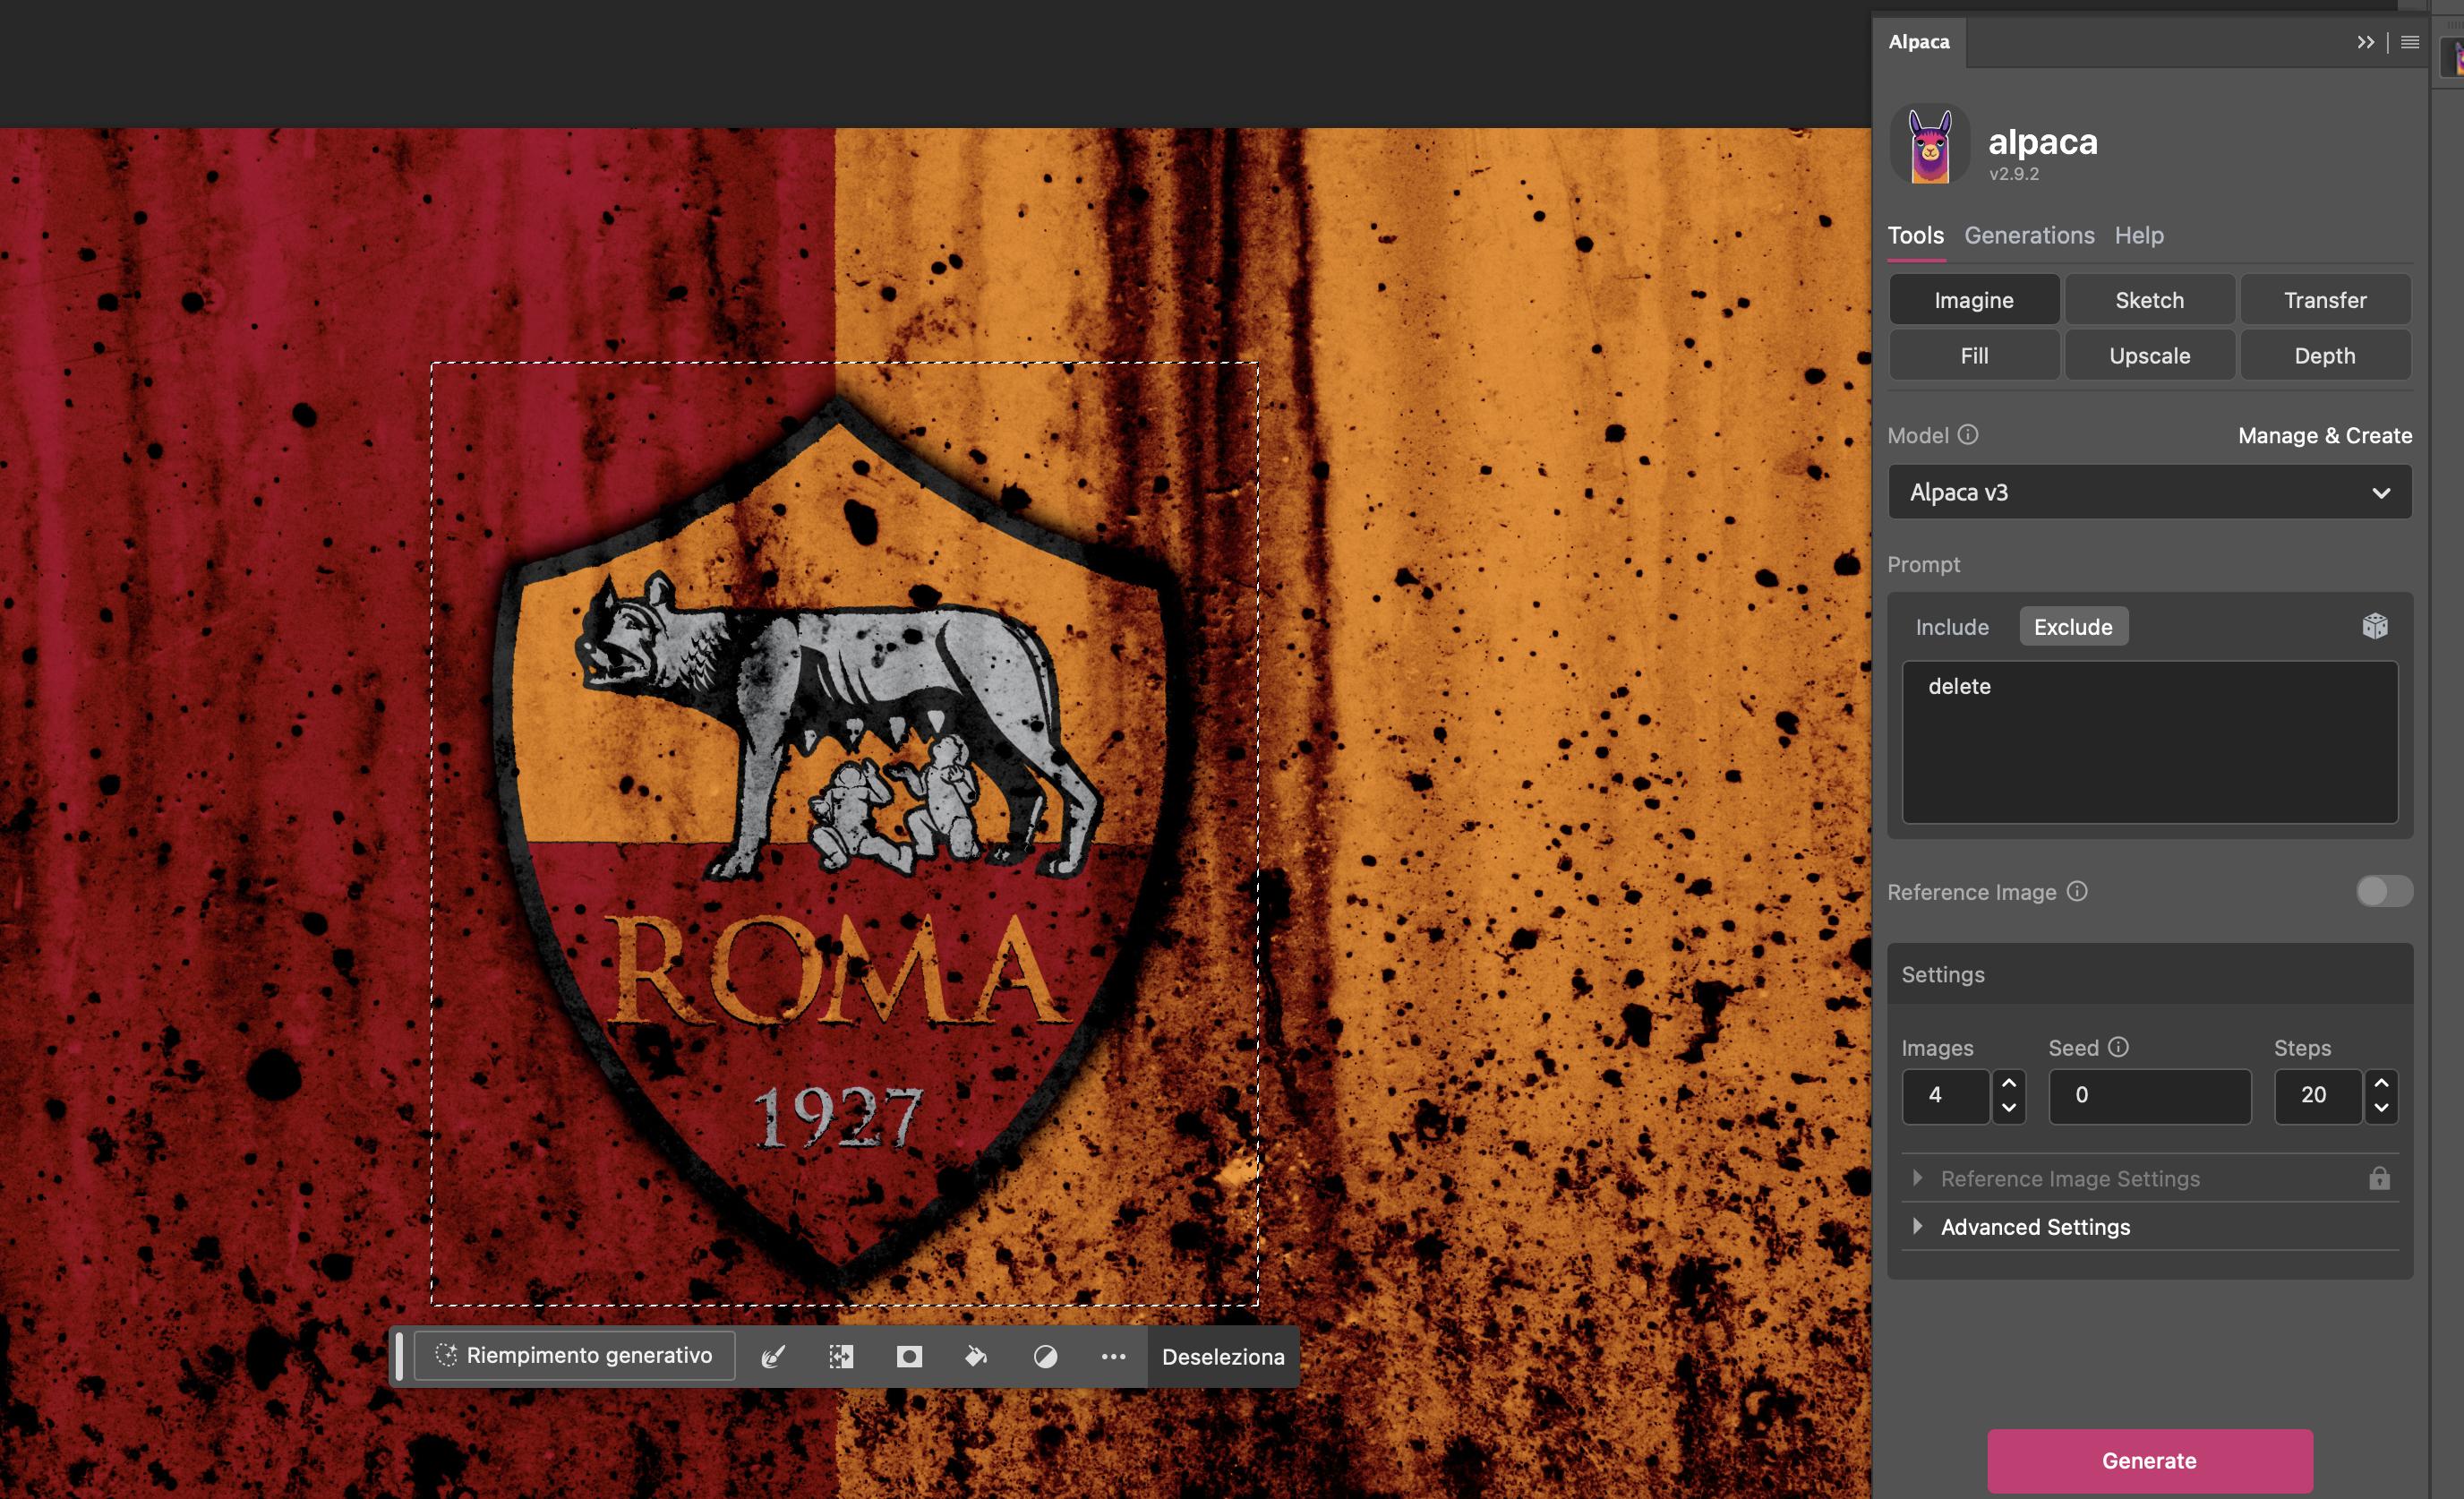
Task: Expand Advanced Settings section
Action: pos(2035,1227)
